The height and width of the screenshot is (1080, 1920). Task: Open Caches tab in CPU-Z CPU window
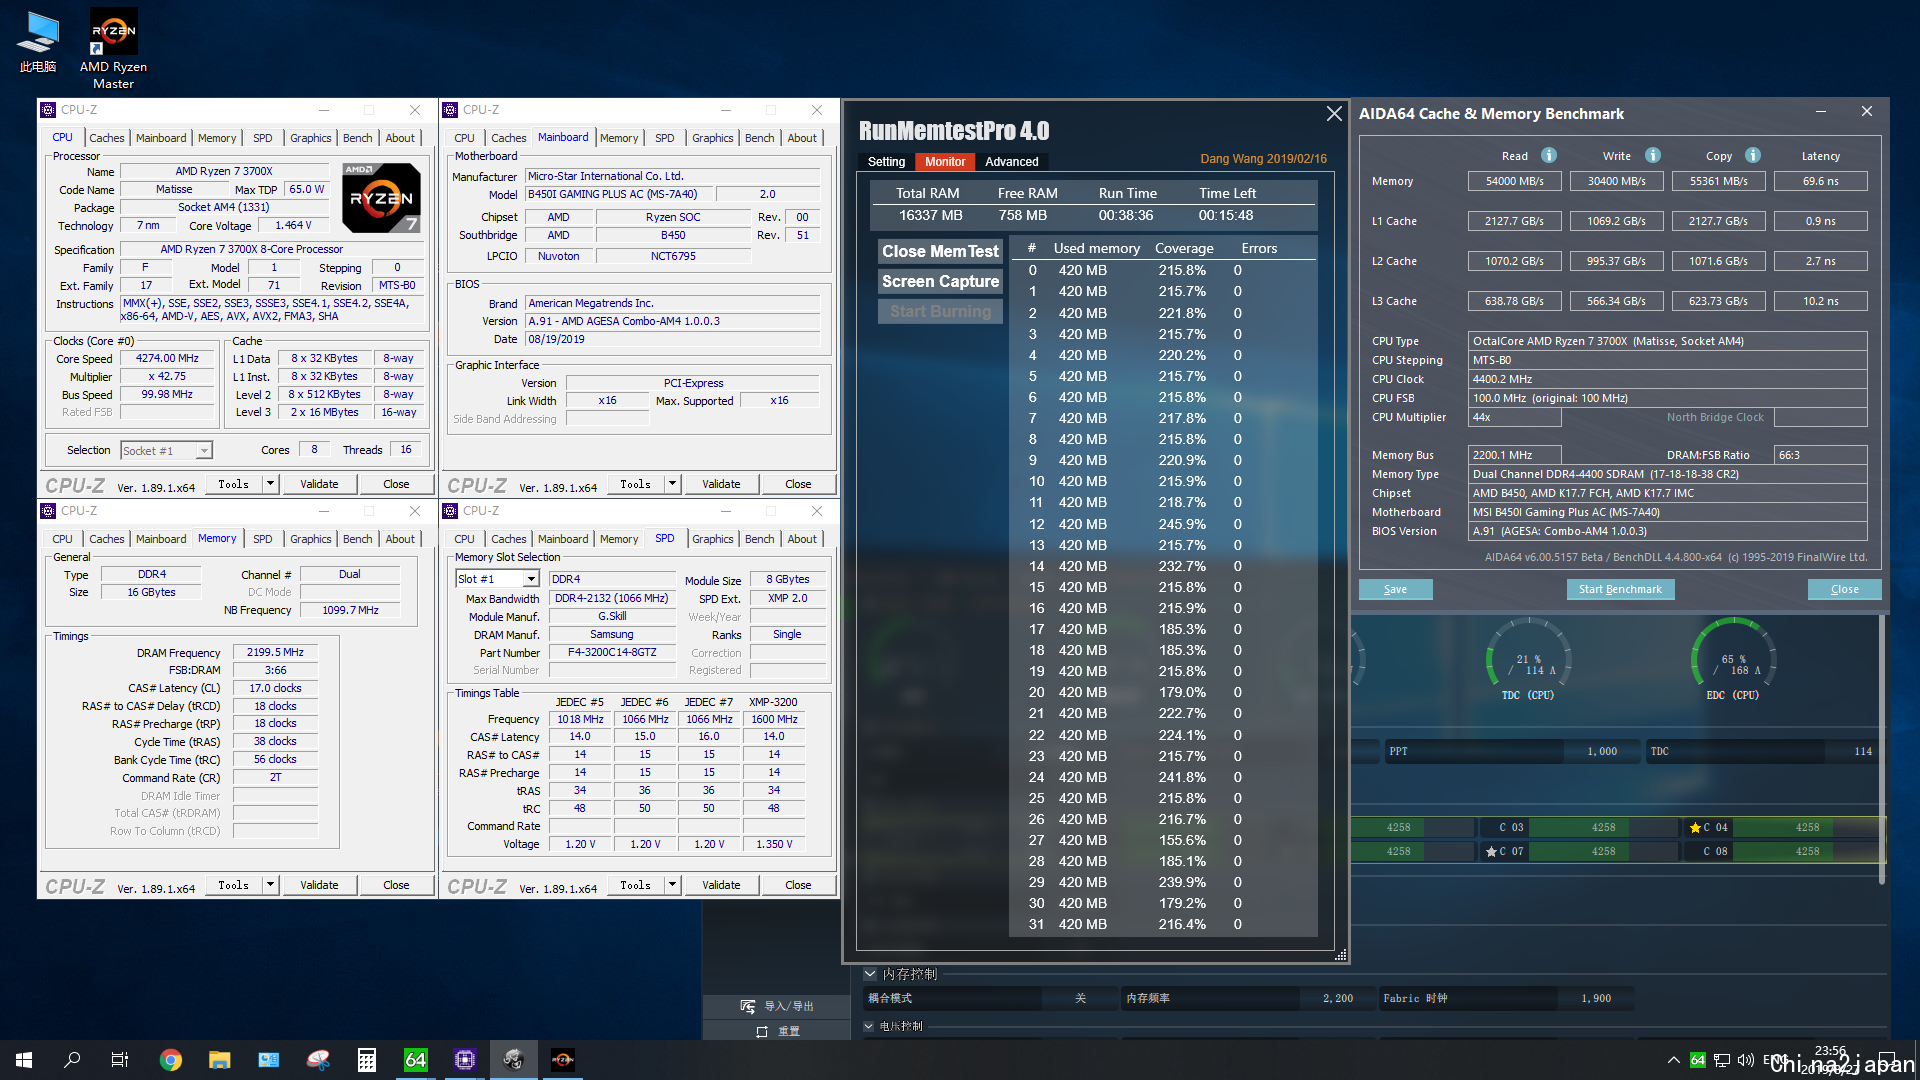click(x=106, y=138)
